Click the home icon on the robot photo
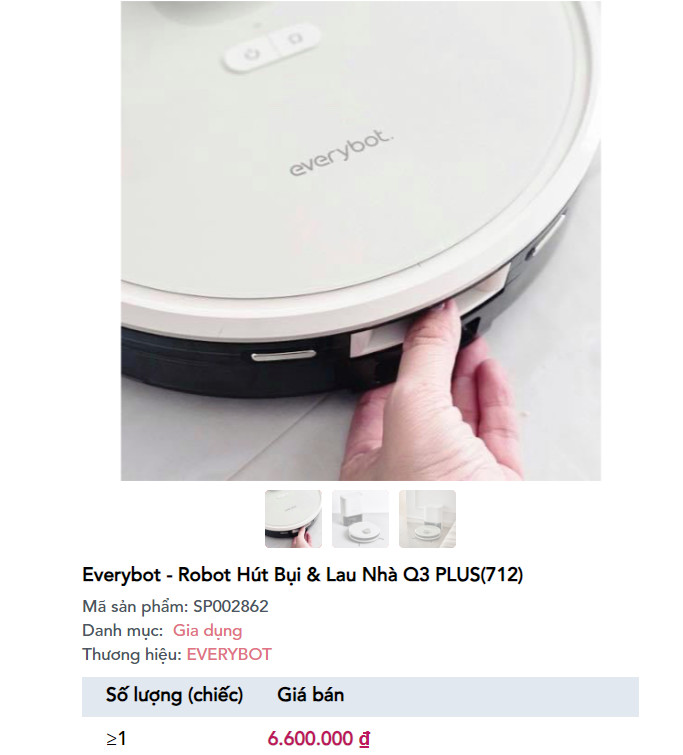The height and width of the screenshot is (755, 683). pos(294,39)
